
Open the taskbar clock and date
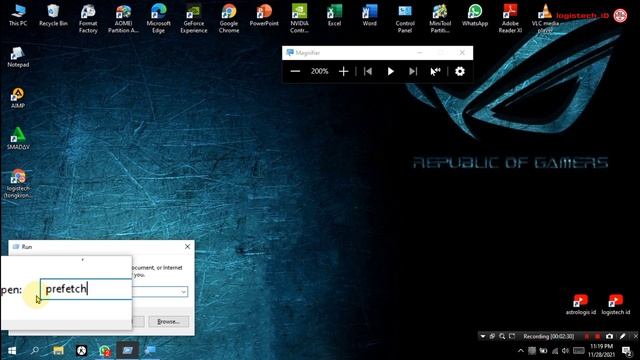601,351
